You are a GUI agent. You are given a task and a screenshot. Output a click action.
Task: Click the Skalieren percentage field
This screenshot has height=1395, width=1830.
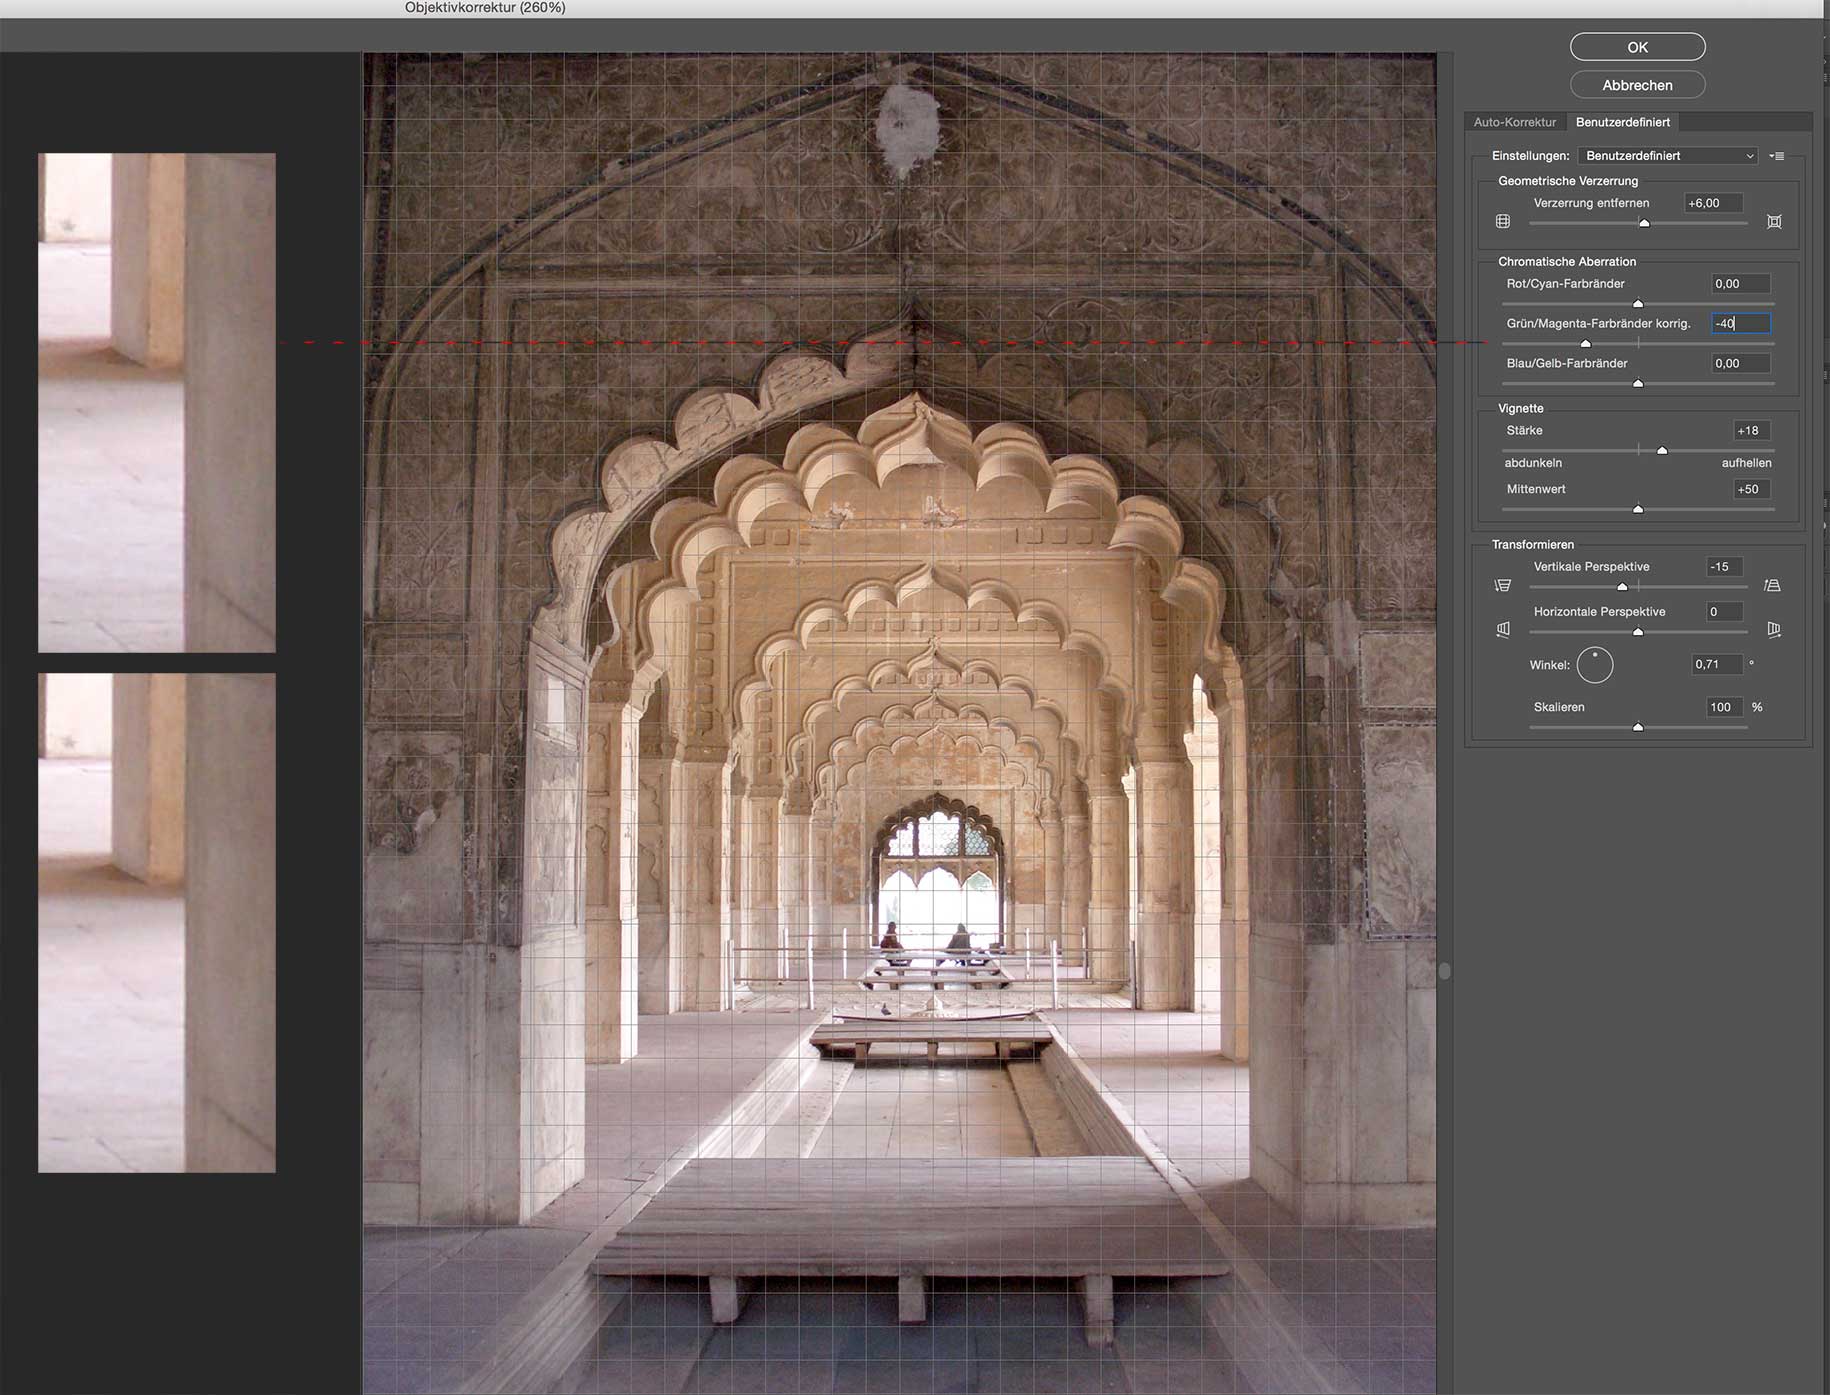1724,707
